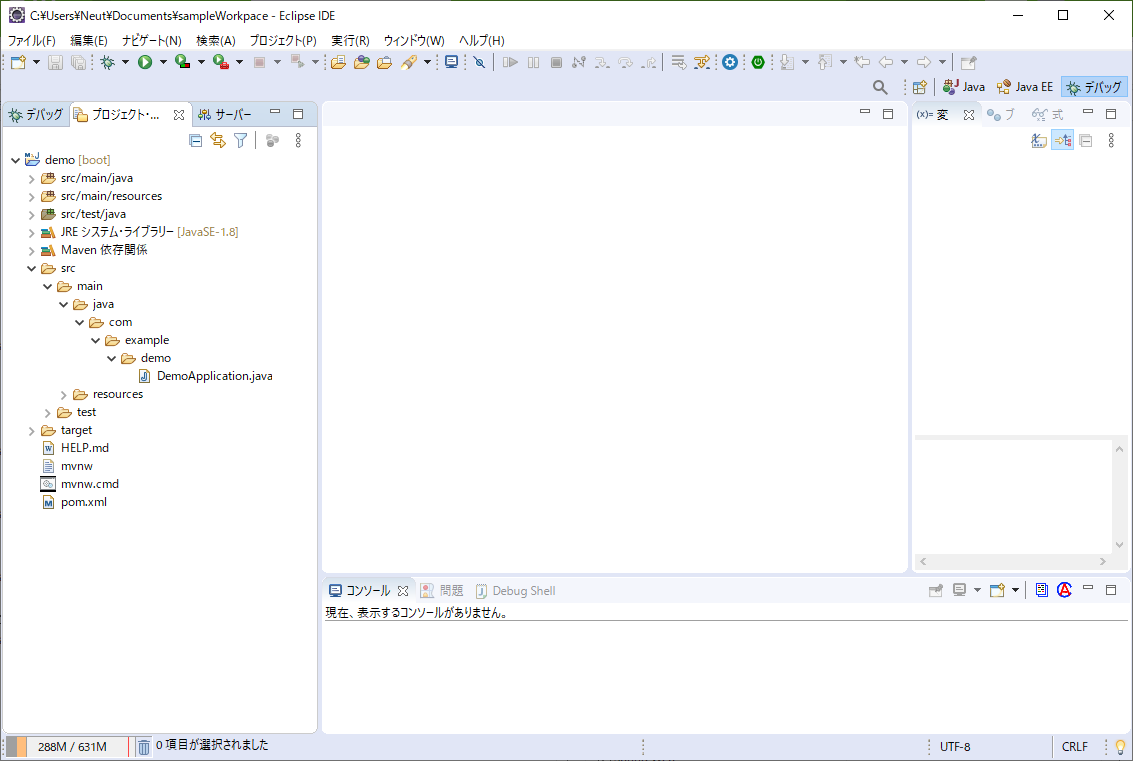Viewport: 1133px width, 761px height.
Task: Click the Pin Console icon
Action: [936, 590]
